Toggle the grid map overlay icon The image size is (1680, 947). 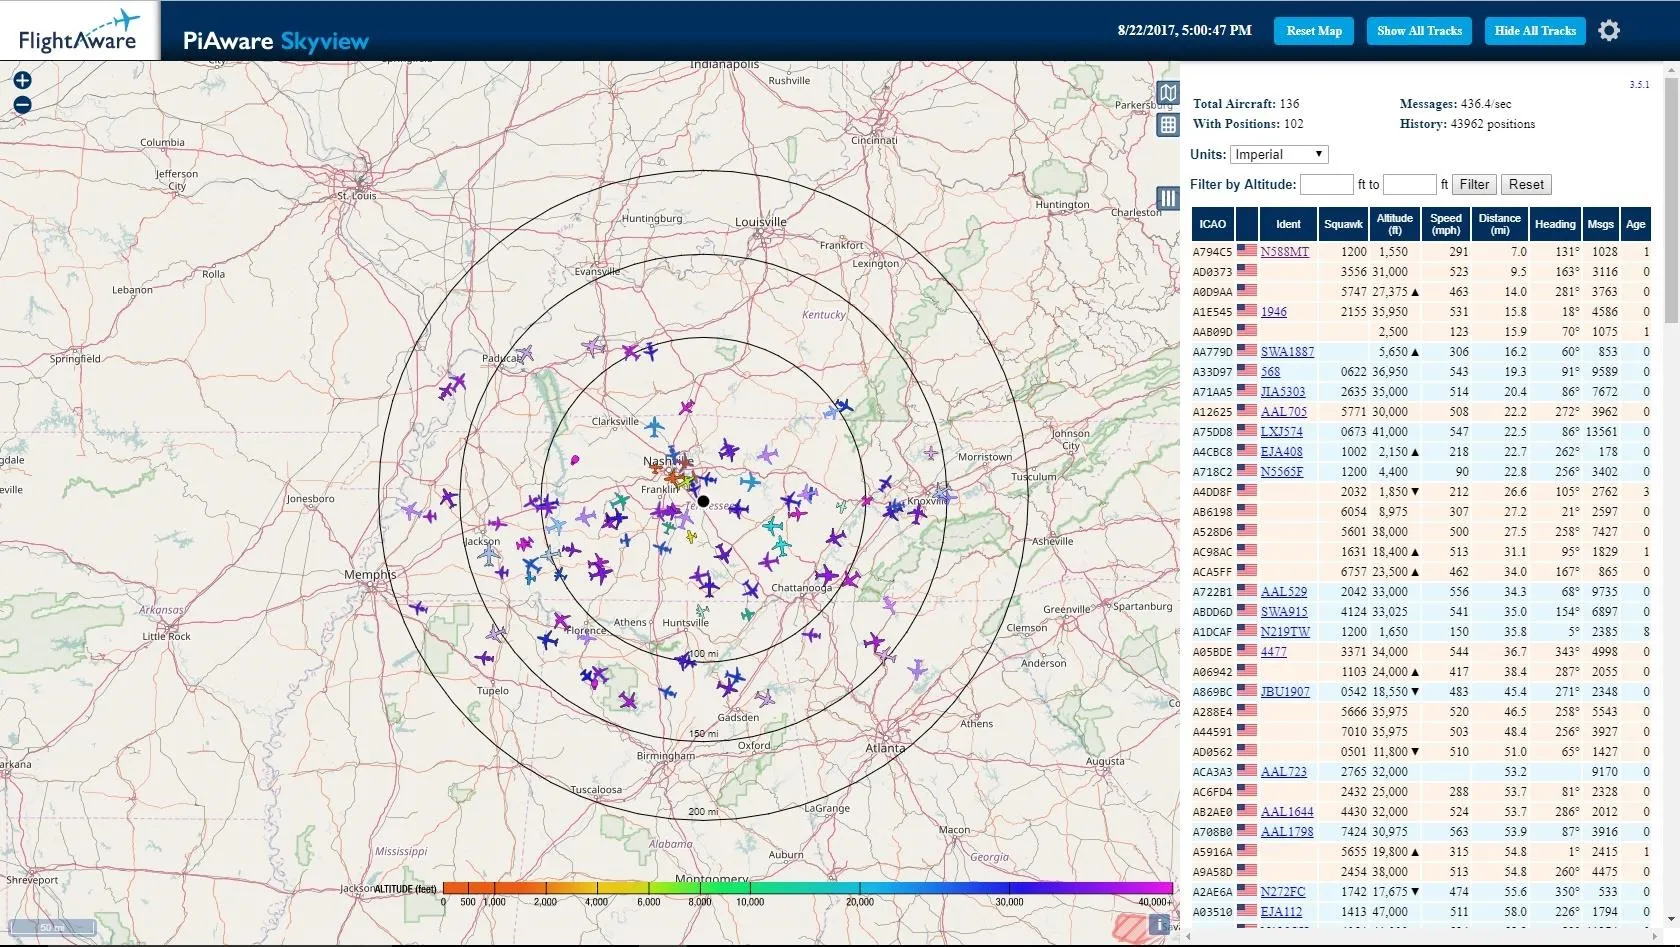[x=1168, y=125]
